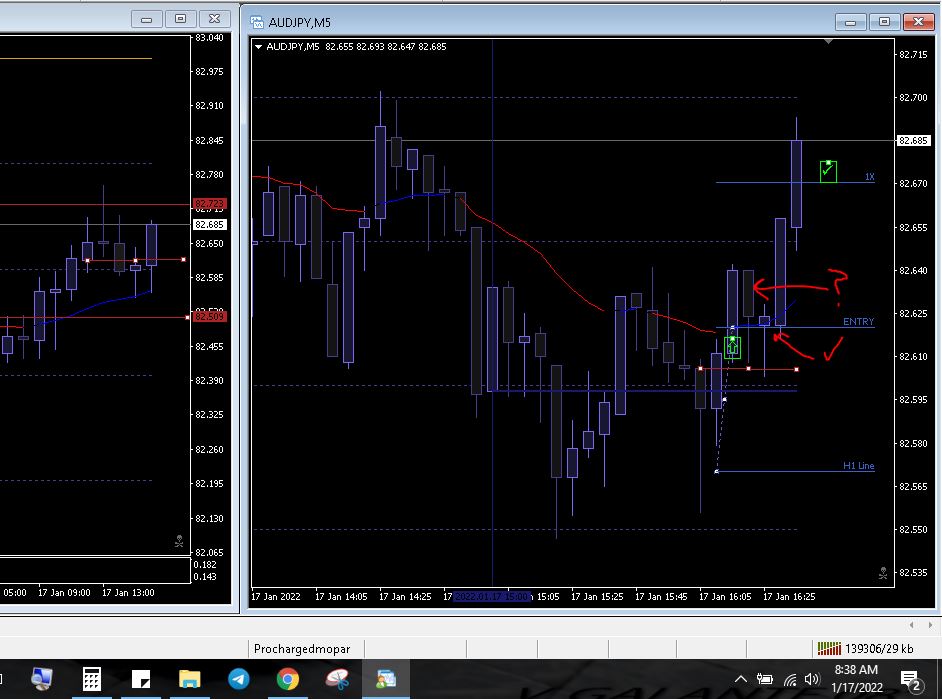
Task: Click the ENTRY line label on chart
Action: [x=858, y=321]
